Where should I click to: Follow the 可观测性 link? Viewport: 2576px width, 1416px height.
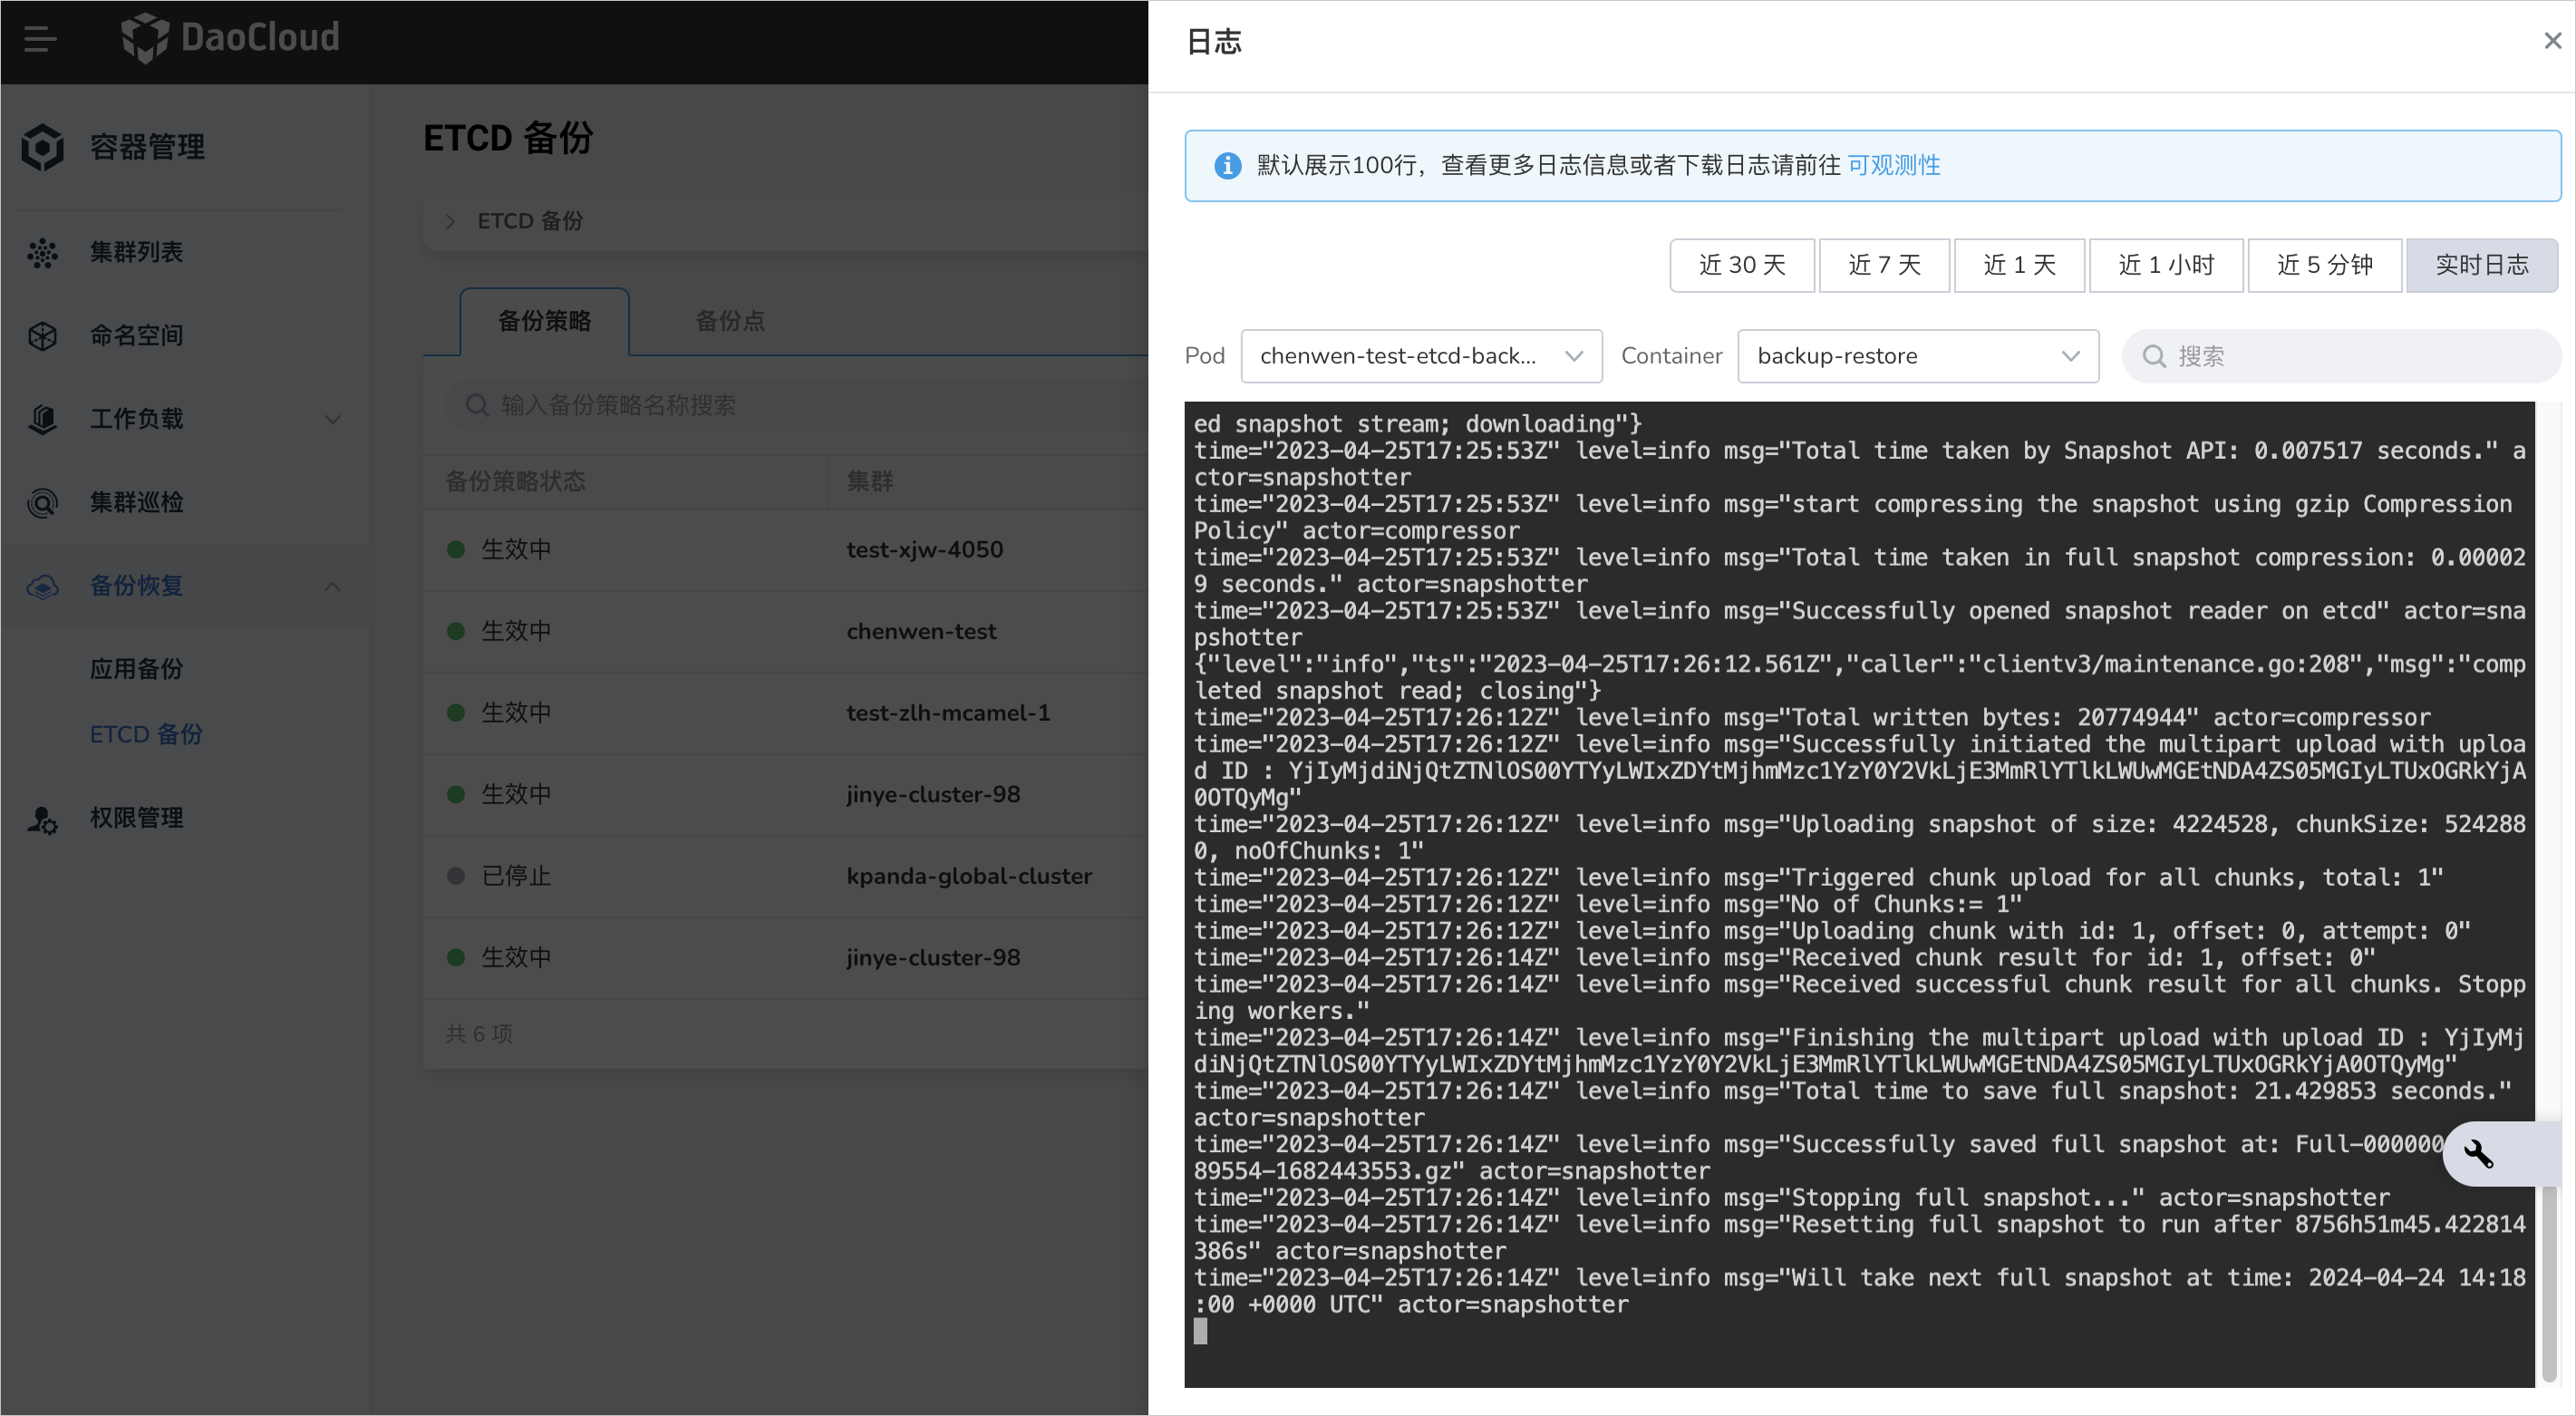pos(1894,165)
